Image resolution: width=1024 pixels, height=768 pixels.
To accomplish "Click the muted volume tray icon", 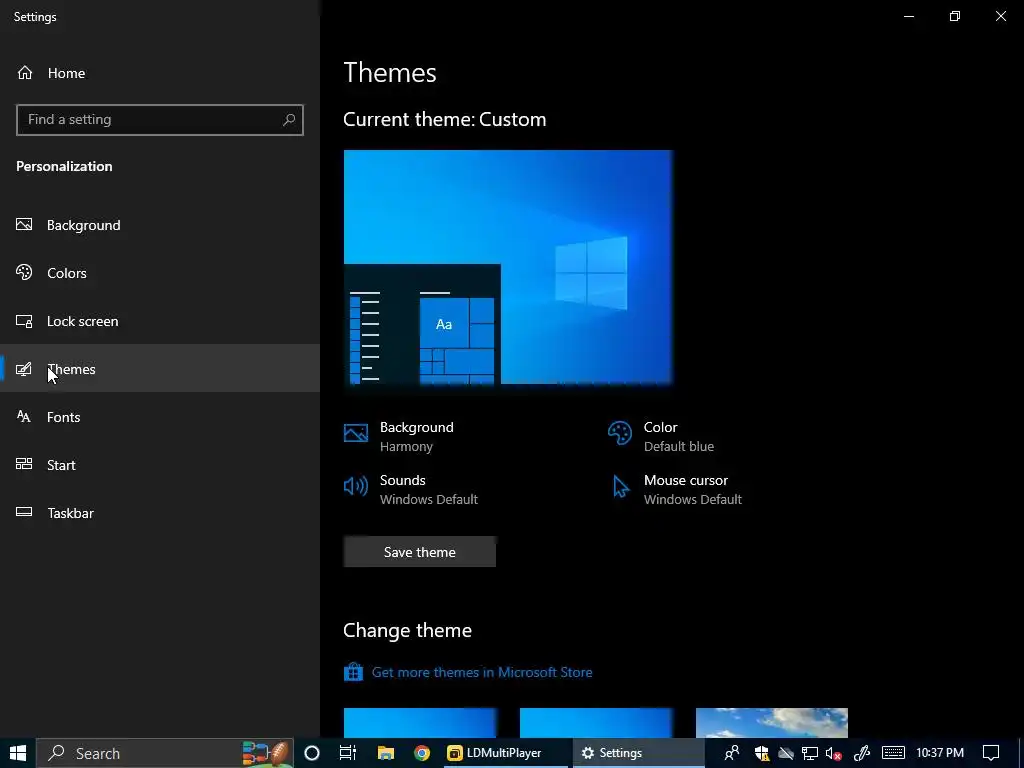I will point(833,753).
